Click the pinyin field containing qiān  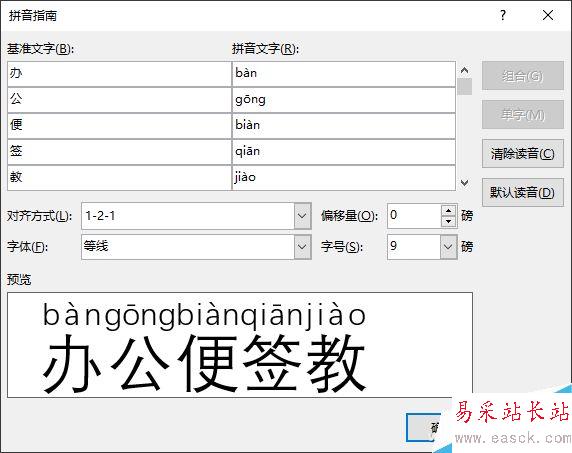(x=344, y=152)
